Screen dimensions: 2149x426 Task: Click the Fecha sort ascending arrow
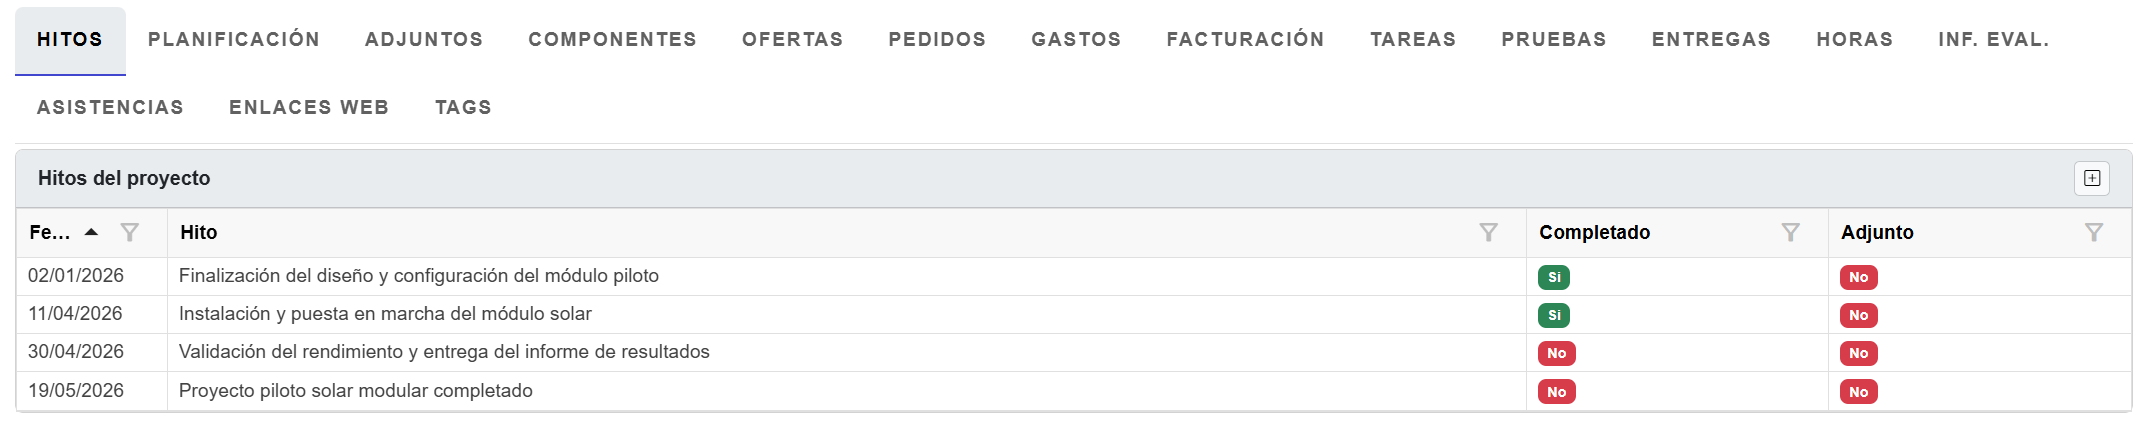click(91, 232)
